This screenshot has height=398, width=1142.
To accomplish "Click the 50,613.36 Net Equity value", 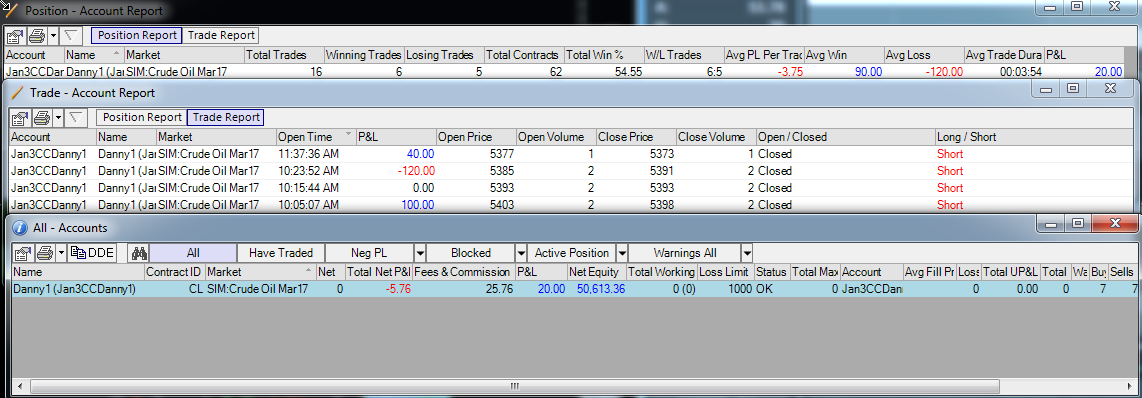I will coord(601,289).
